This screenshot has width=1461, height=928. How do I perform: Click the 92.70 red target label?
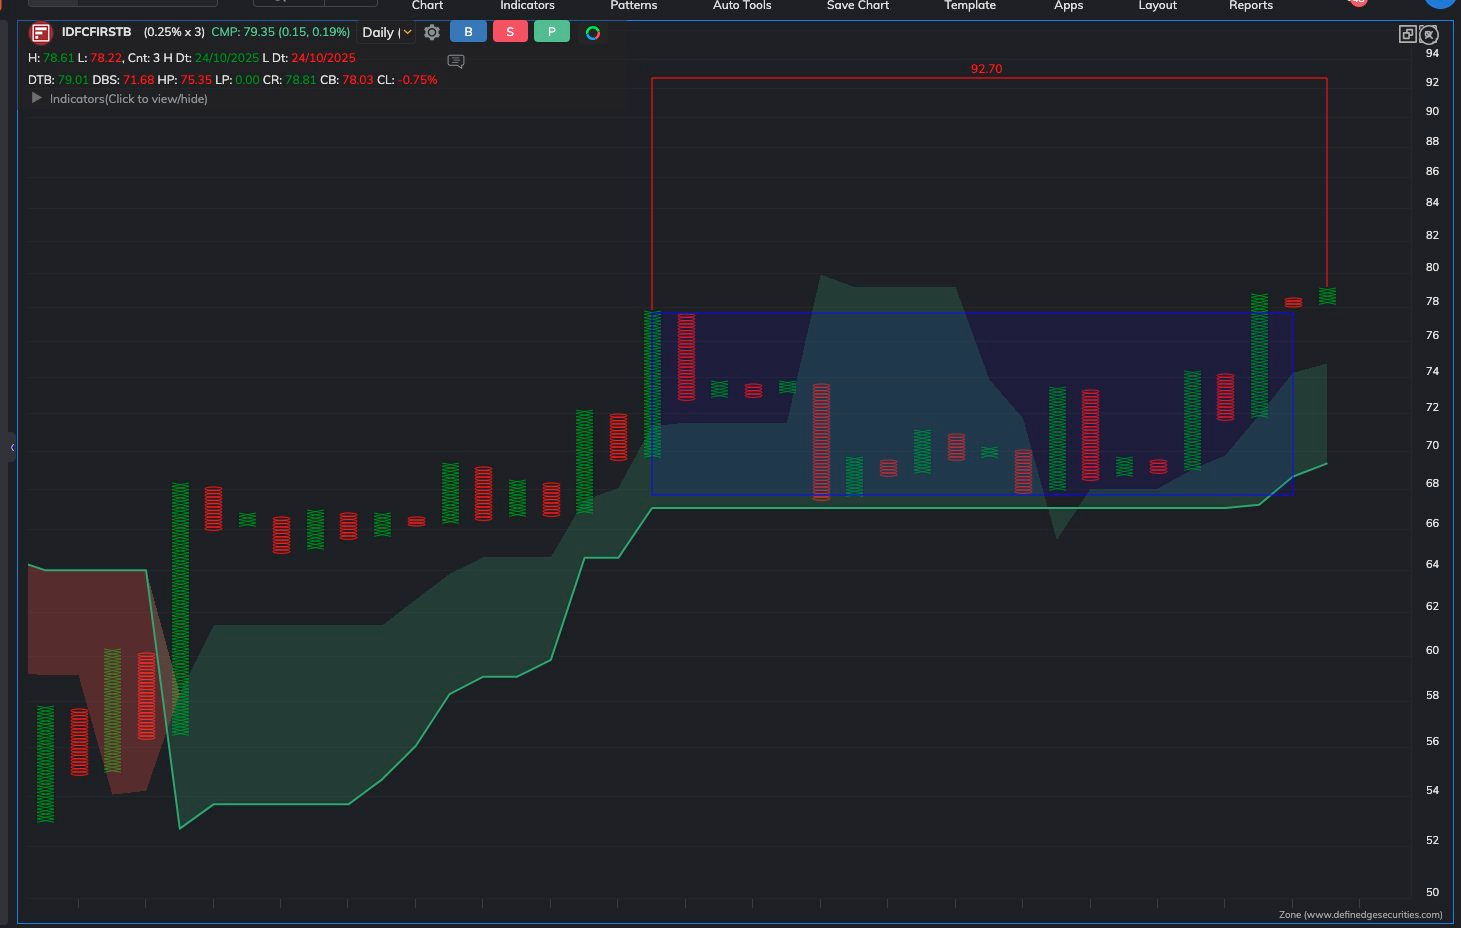pyautogui.click(x=986, y=69)
